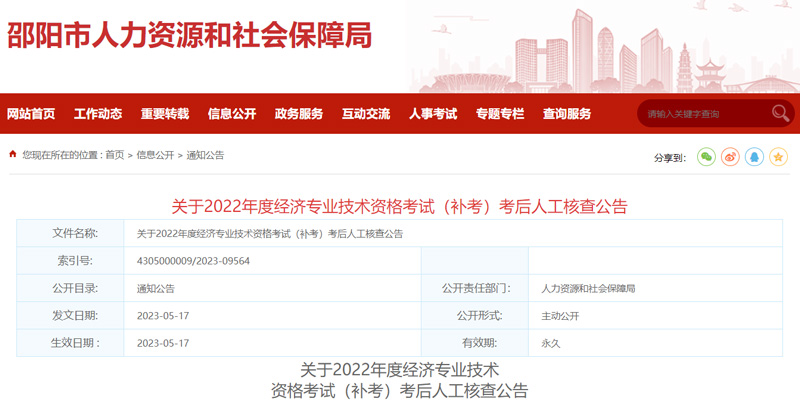Click the 信息公开 breadcrumb link
This screenshot has width=800, height=403.
(x=155, y=155)
